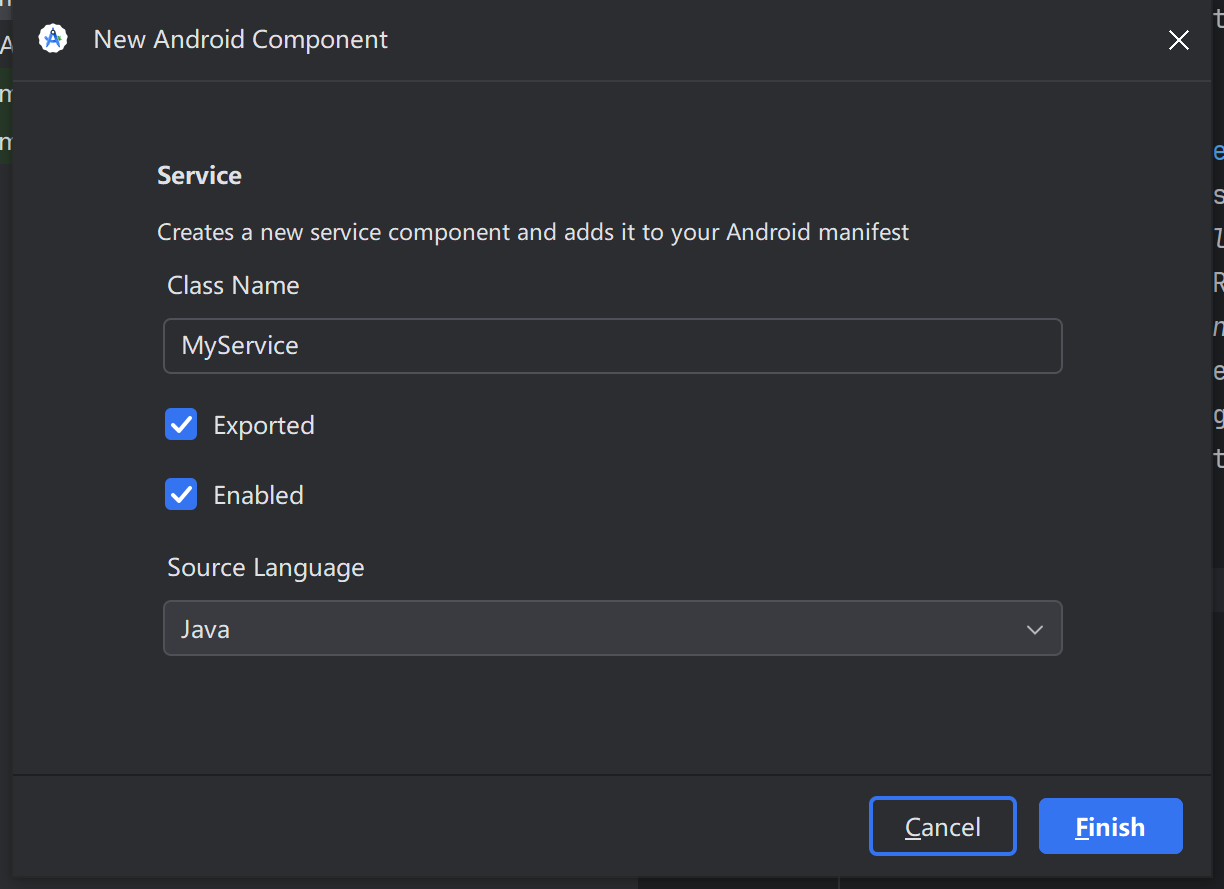Open the Source Language dropdown
This screenshot has width=1224, height=889.
pyautogui.click(x=612, y=628)
